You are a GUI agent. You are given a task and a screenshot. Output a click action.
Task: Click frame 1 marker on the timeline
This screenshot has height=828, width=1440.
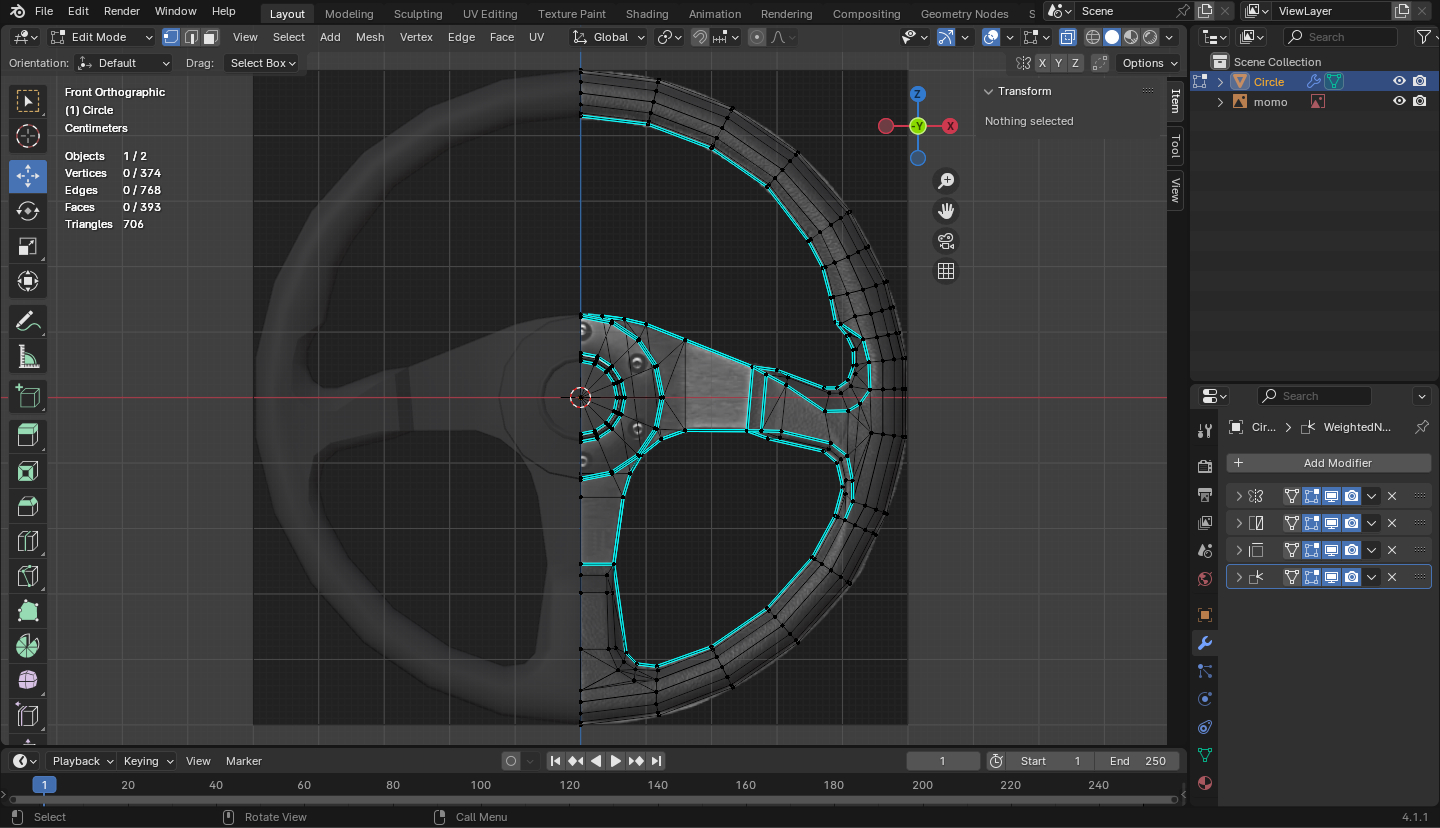pyautogui.click(x=44, y=785)
